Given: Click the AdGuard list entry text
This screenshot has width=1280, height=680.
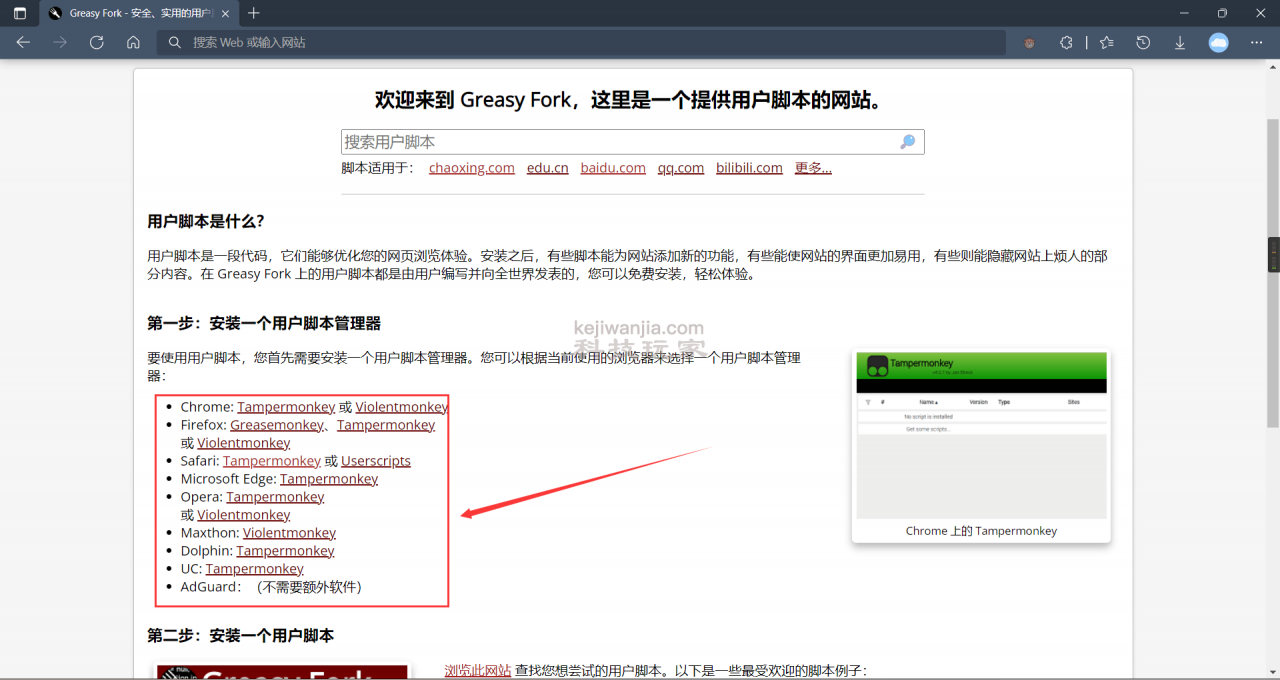Looking at the screenshot, I should click(271, 587).
